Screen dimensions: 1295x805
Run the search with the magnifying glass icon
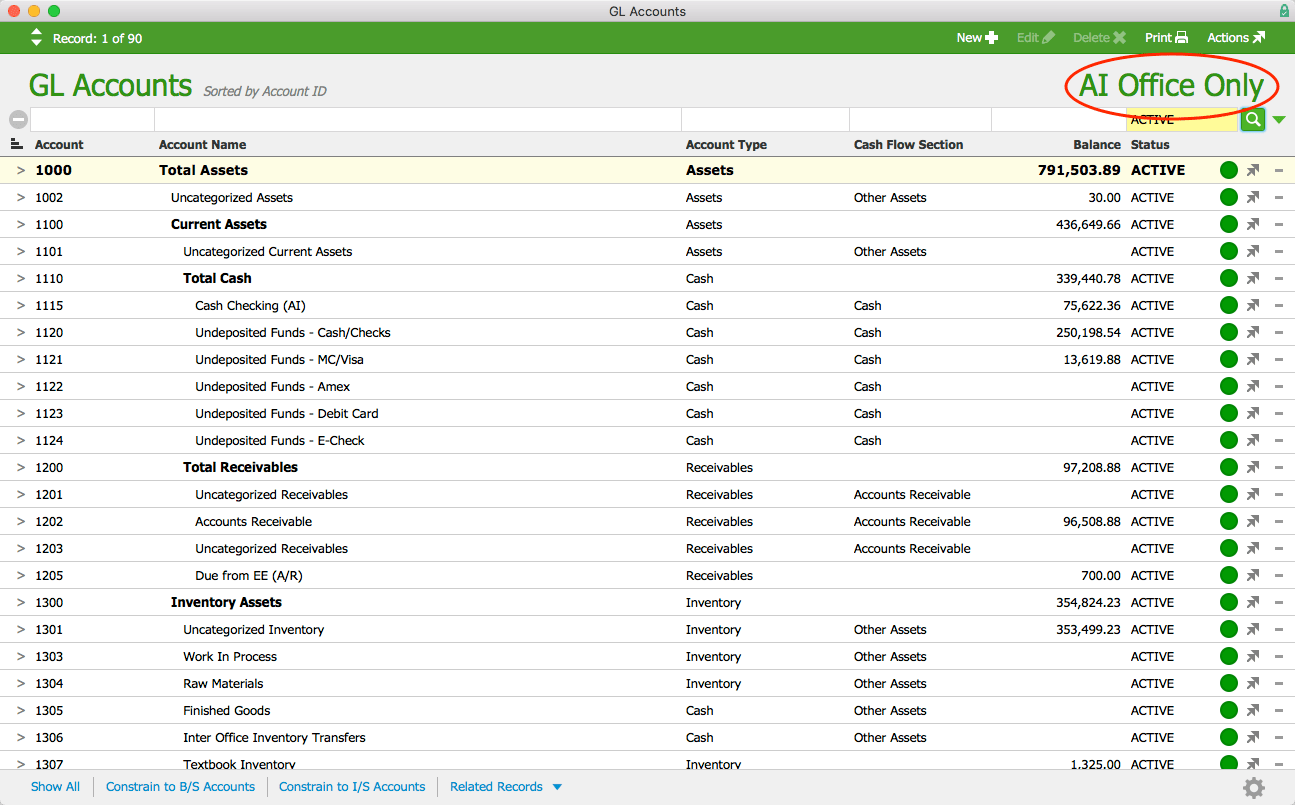[1253, 119]
